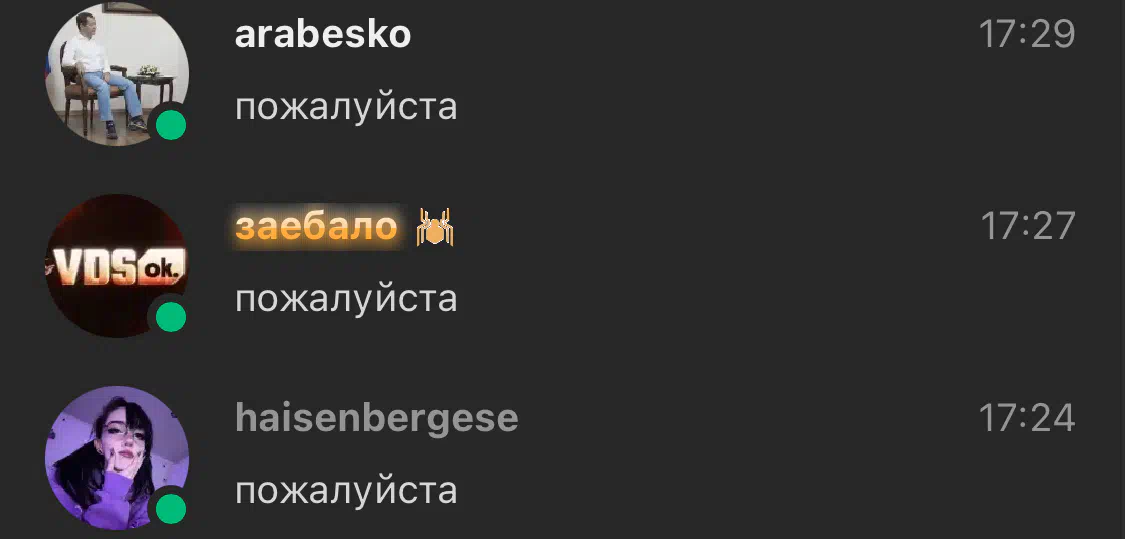Image resolution: width=1125 pixels, height=539 pixels.
Task: Select the пожалуйста message under заебало
Action: tap(347, 299)
